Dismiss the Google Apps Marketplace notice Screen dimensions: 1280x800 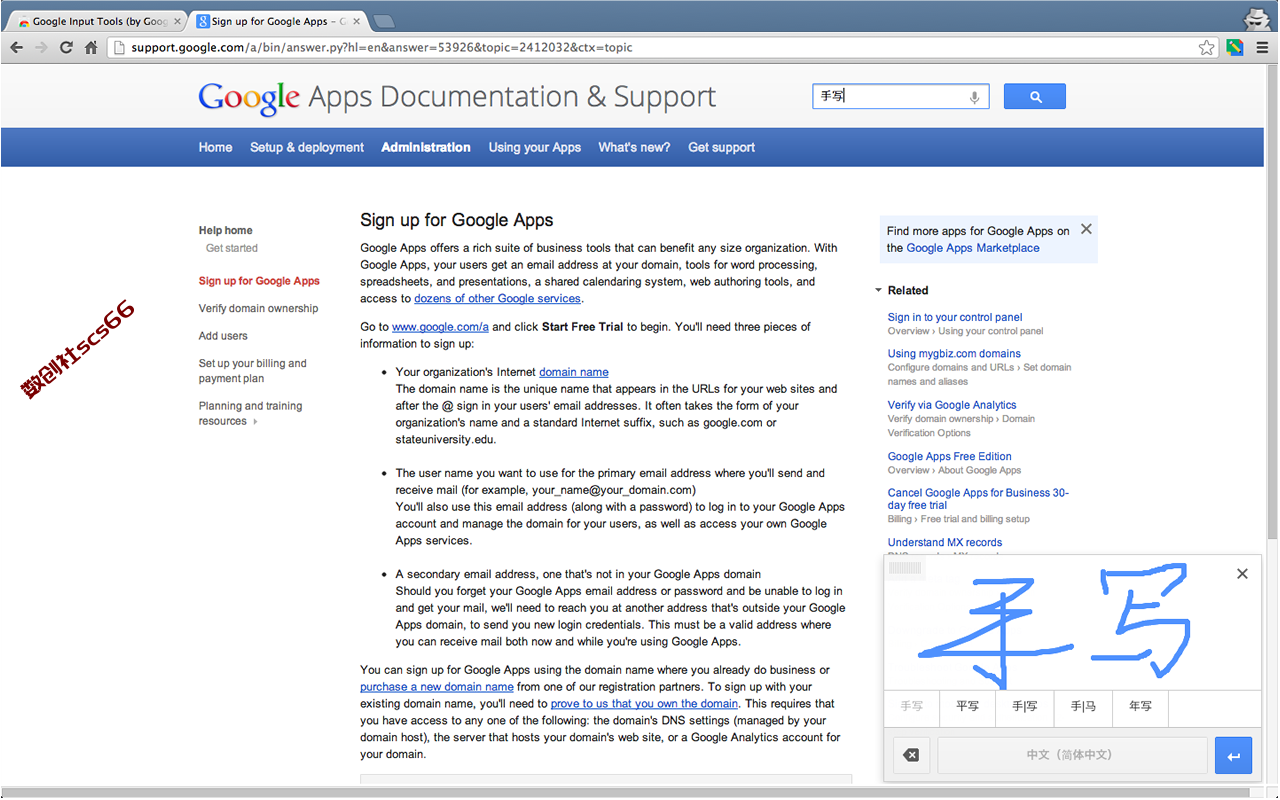tap(1086, 229)
